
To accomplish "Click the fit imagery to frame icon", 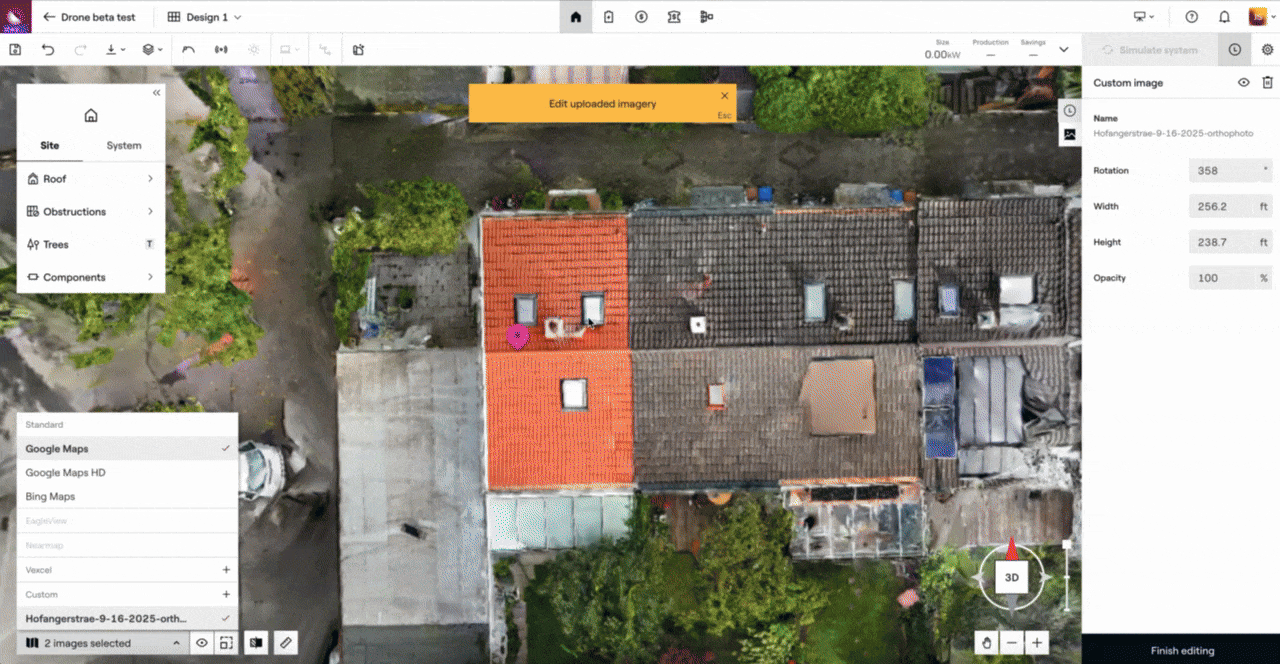I will pos(227,643).
